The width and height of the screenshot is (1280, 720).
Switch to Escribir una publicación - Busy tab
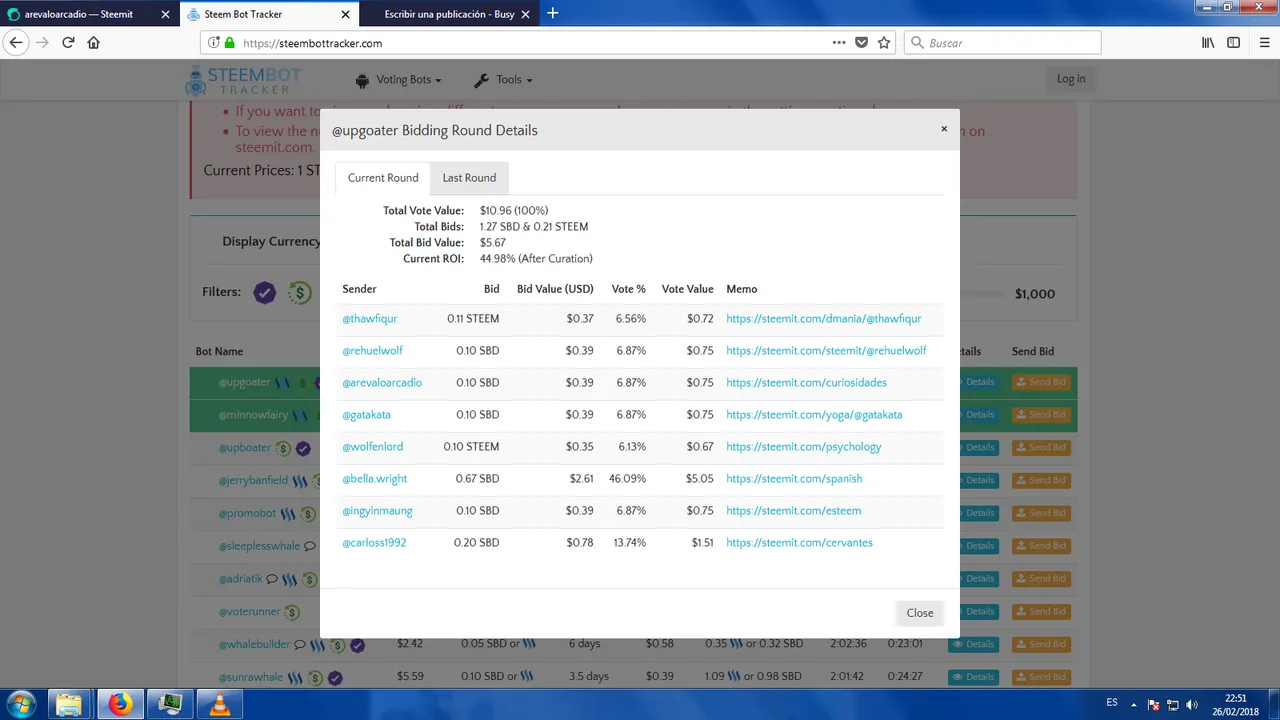(448, 14)
